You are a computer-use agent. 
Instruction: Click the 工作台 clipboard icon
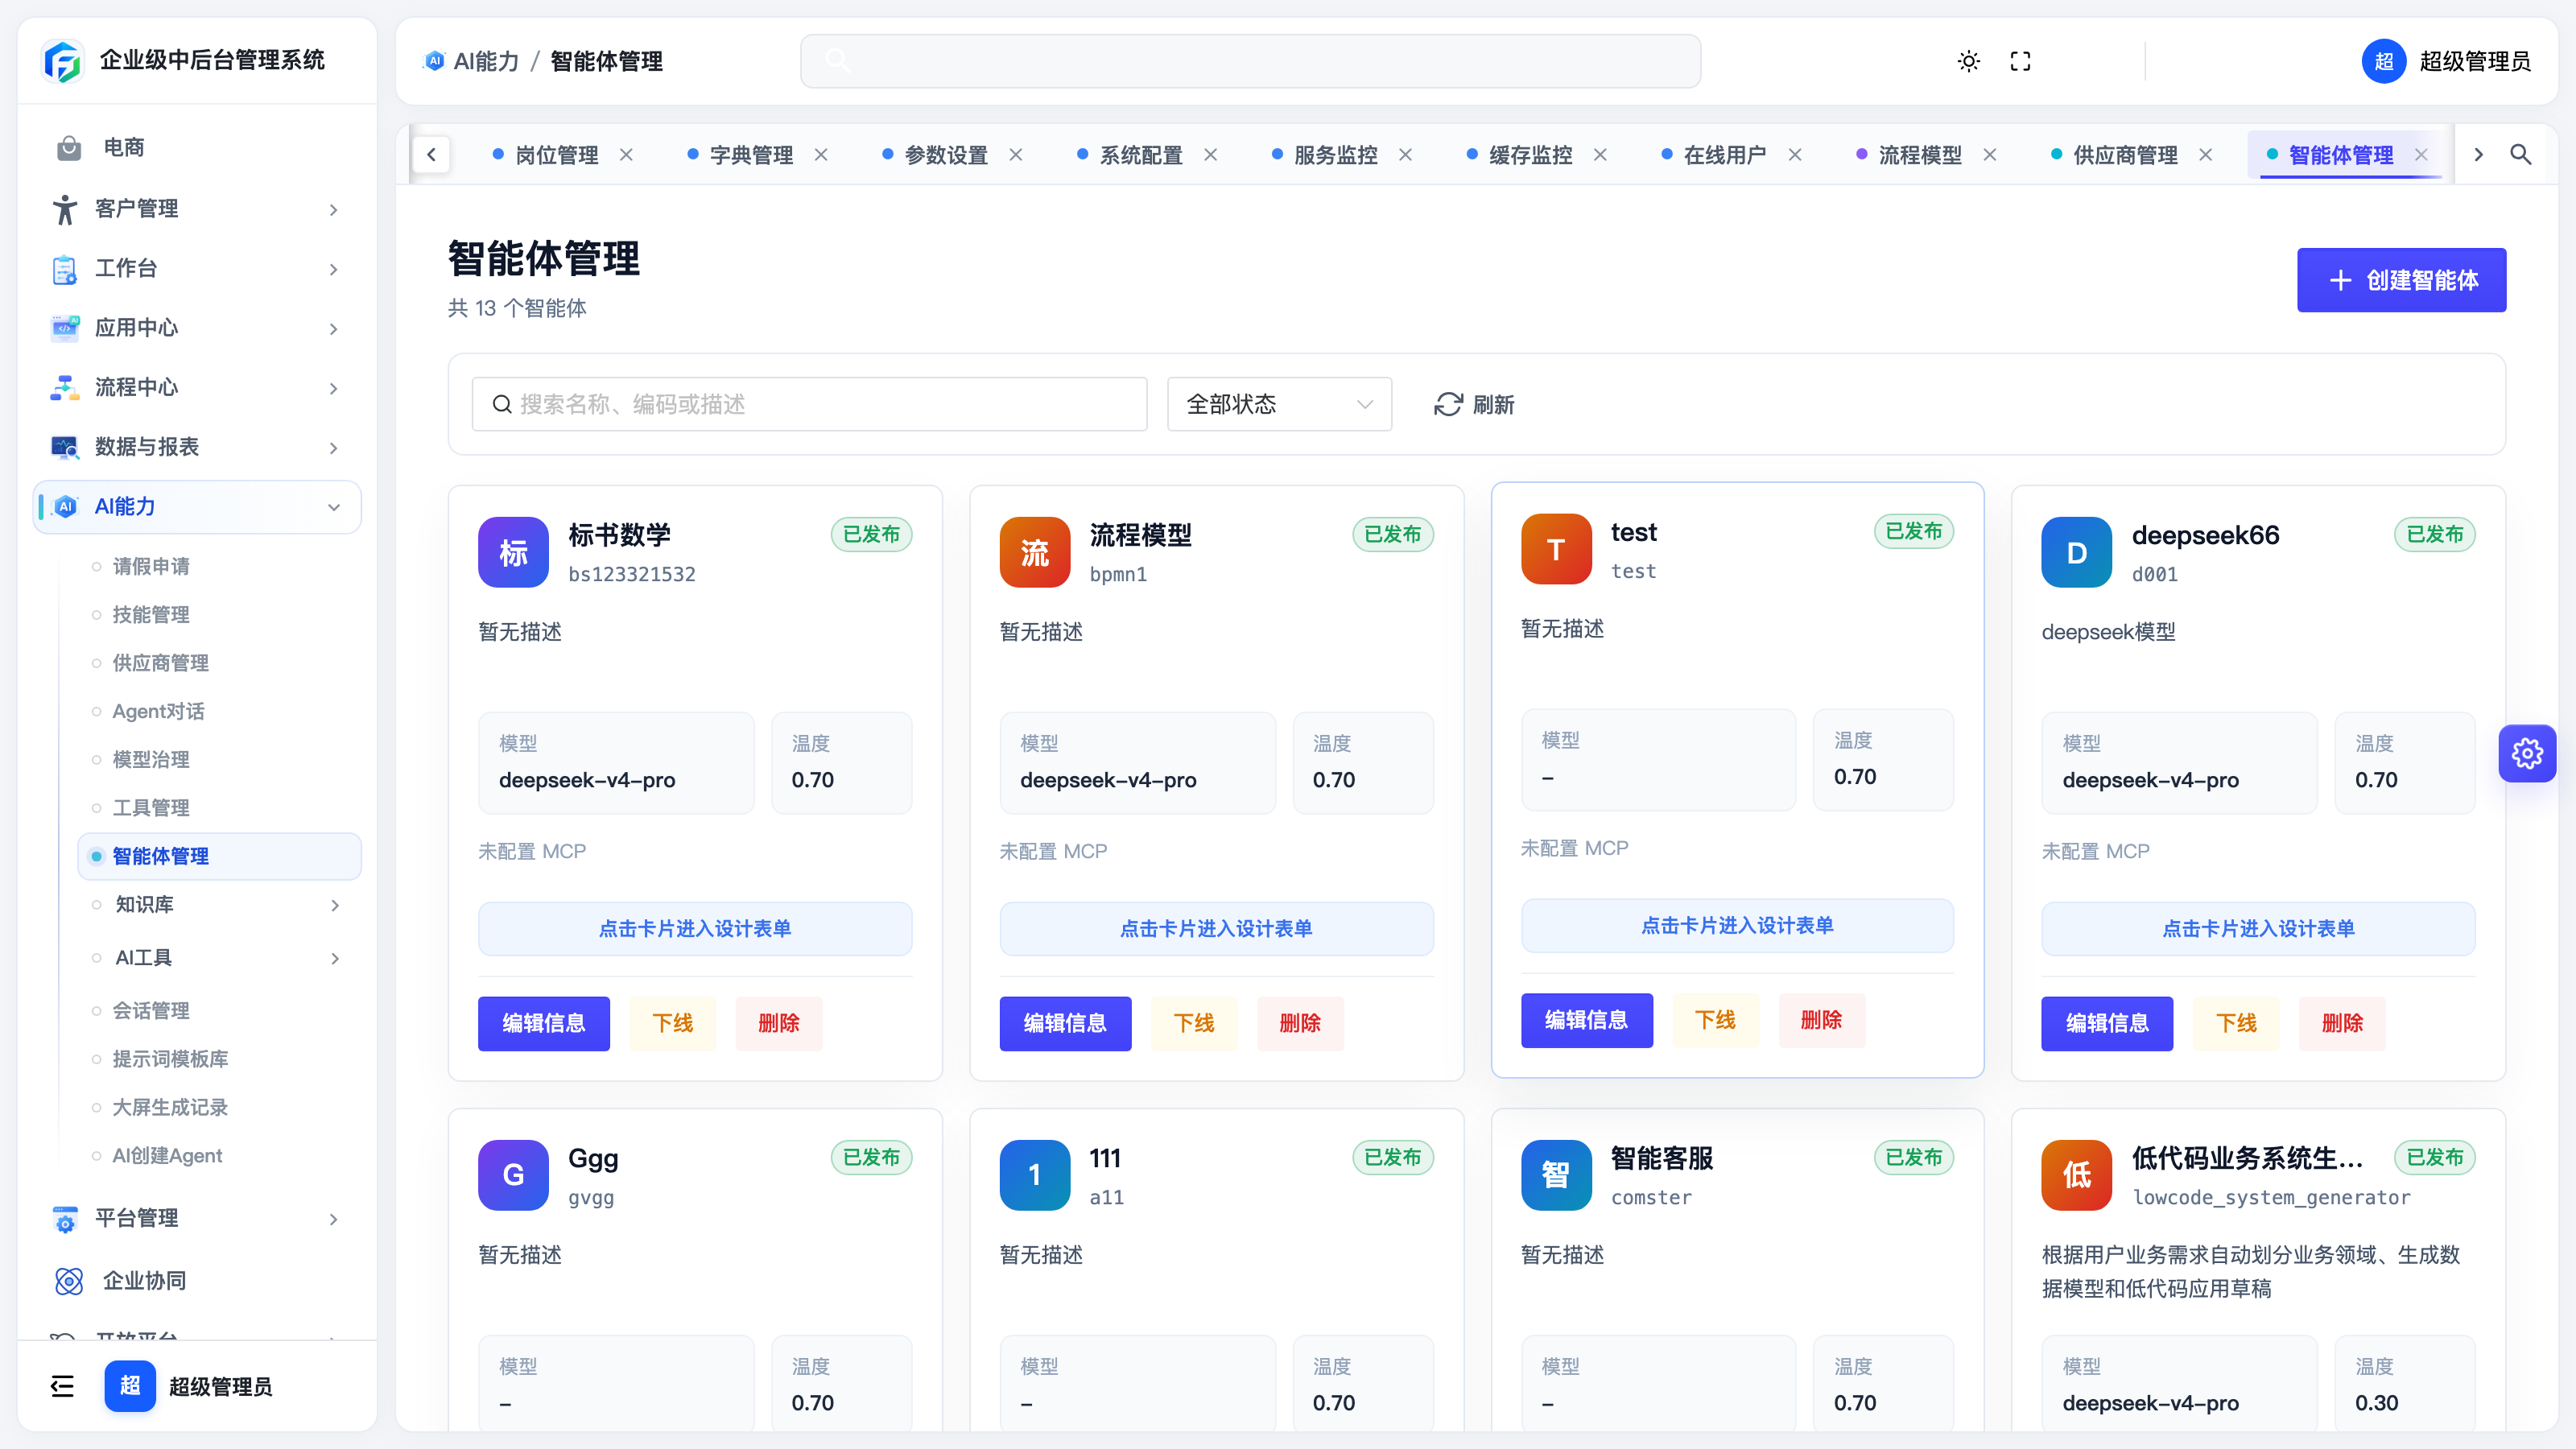pos(65,269)
